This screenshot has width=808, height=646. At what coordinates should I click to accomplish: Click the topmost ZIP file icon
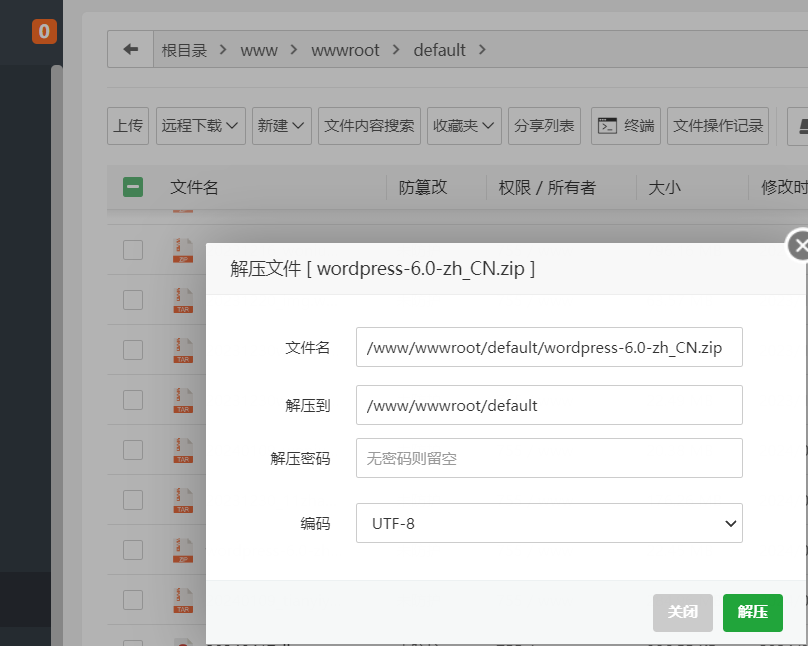pyautogui.click(x=183, y=250)
